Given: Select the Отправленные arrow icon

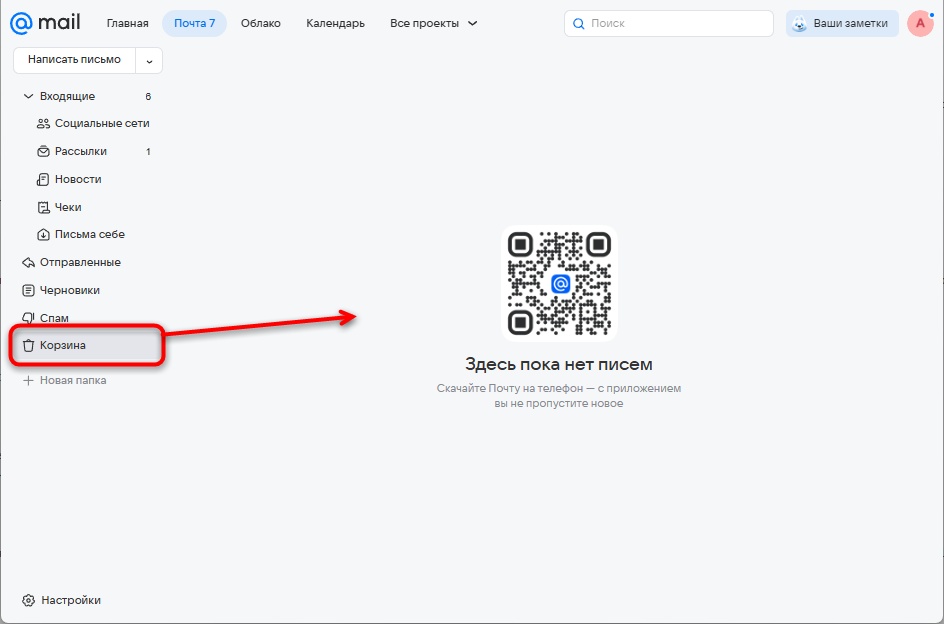Looking at the screenshot, I should 28,263.
